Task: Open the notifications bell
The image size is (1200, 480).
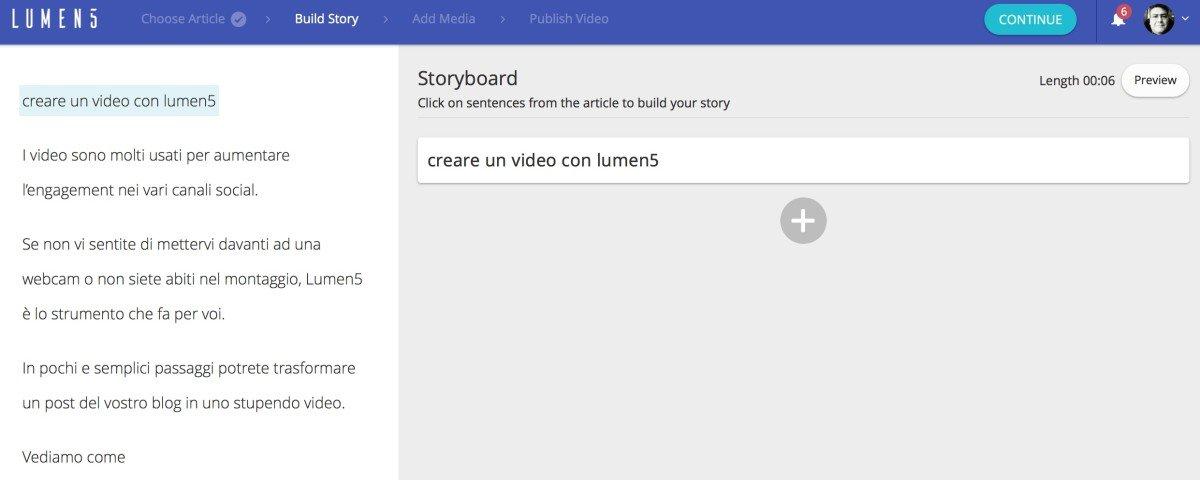Action: click(x=1119, y=19)
